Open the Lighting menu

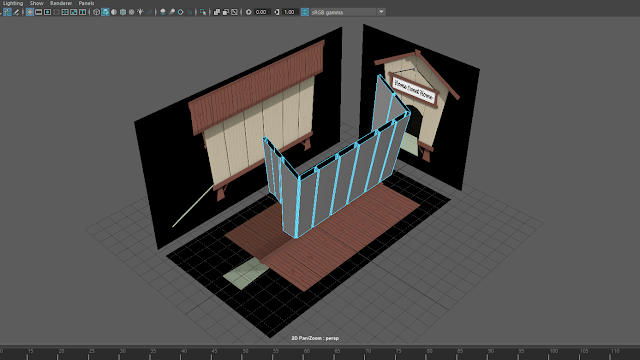(13, 3)
